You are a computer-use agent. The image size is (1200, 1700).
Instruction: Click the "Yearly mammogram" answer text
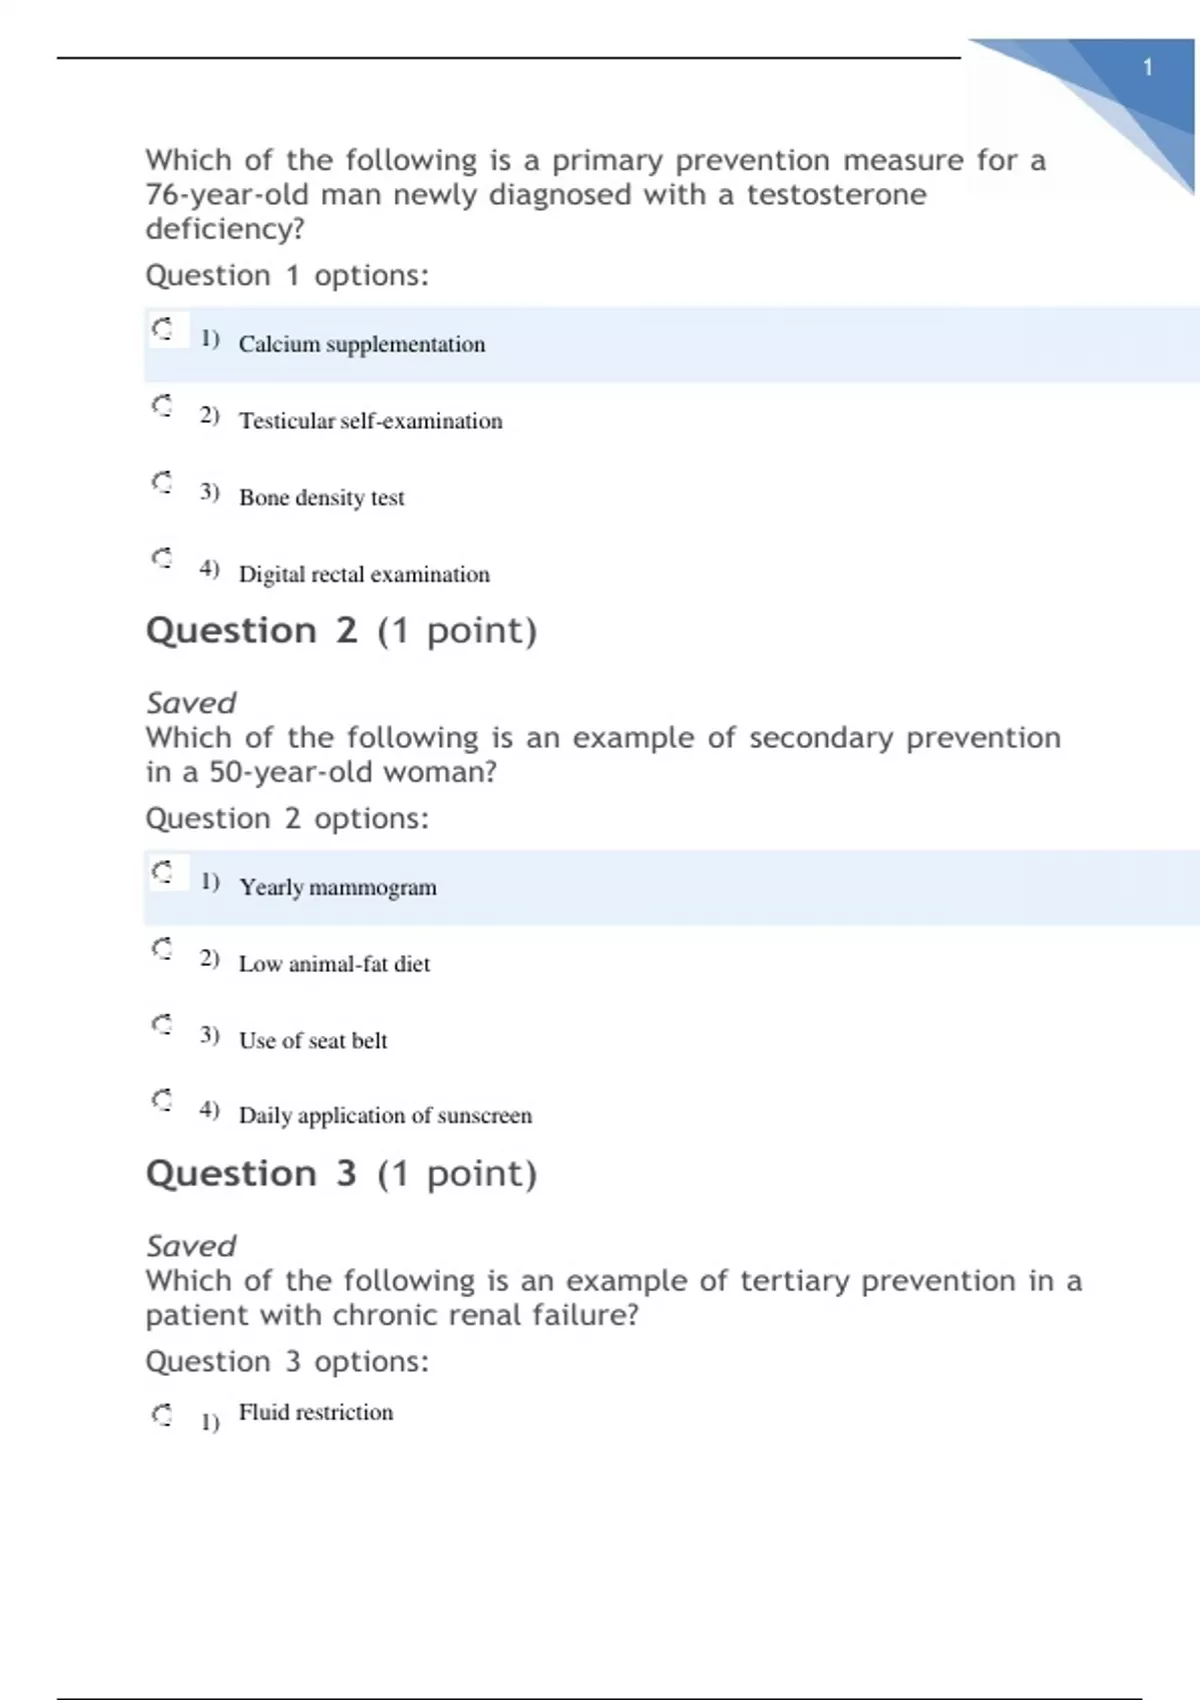coord(338,887)
